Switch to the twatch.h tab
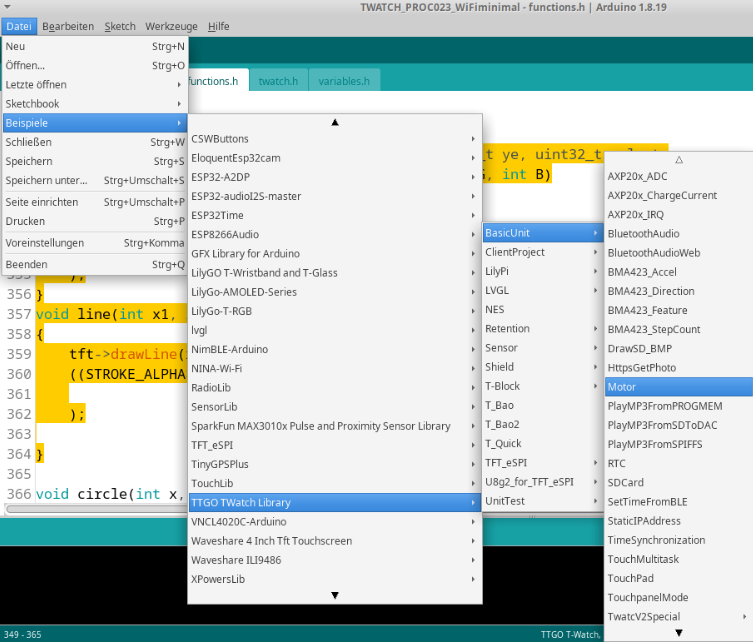The width and height of the screenshot is (753, 642). pos(279,81)
